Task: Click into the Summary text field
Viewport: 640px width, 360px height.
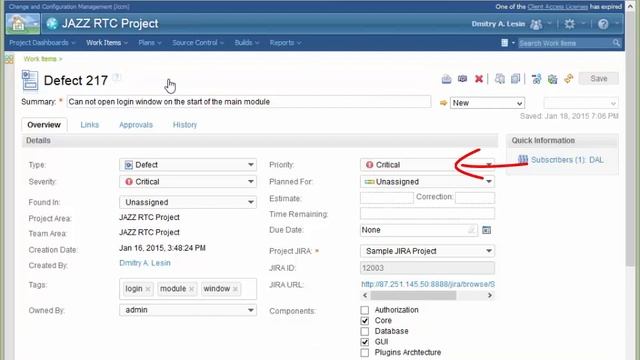Action: (249, 102)
